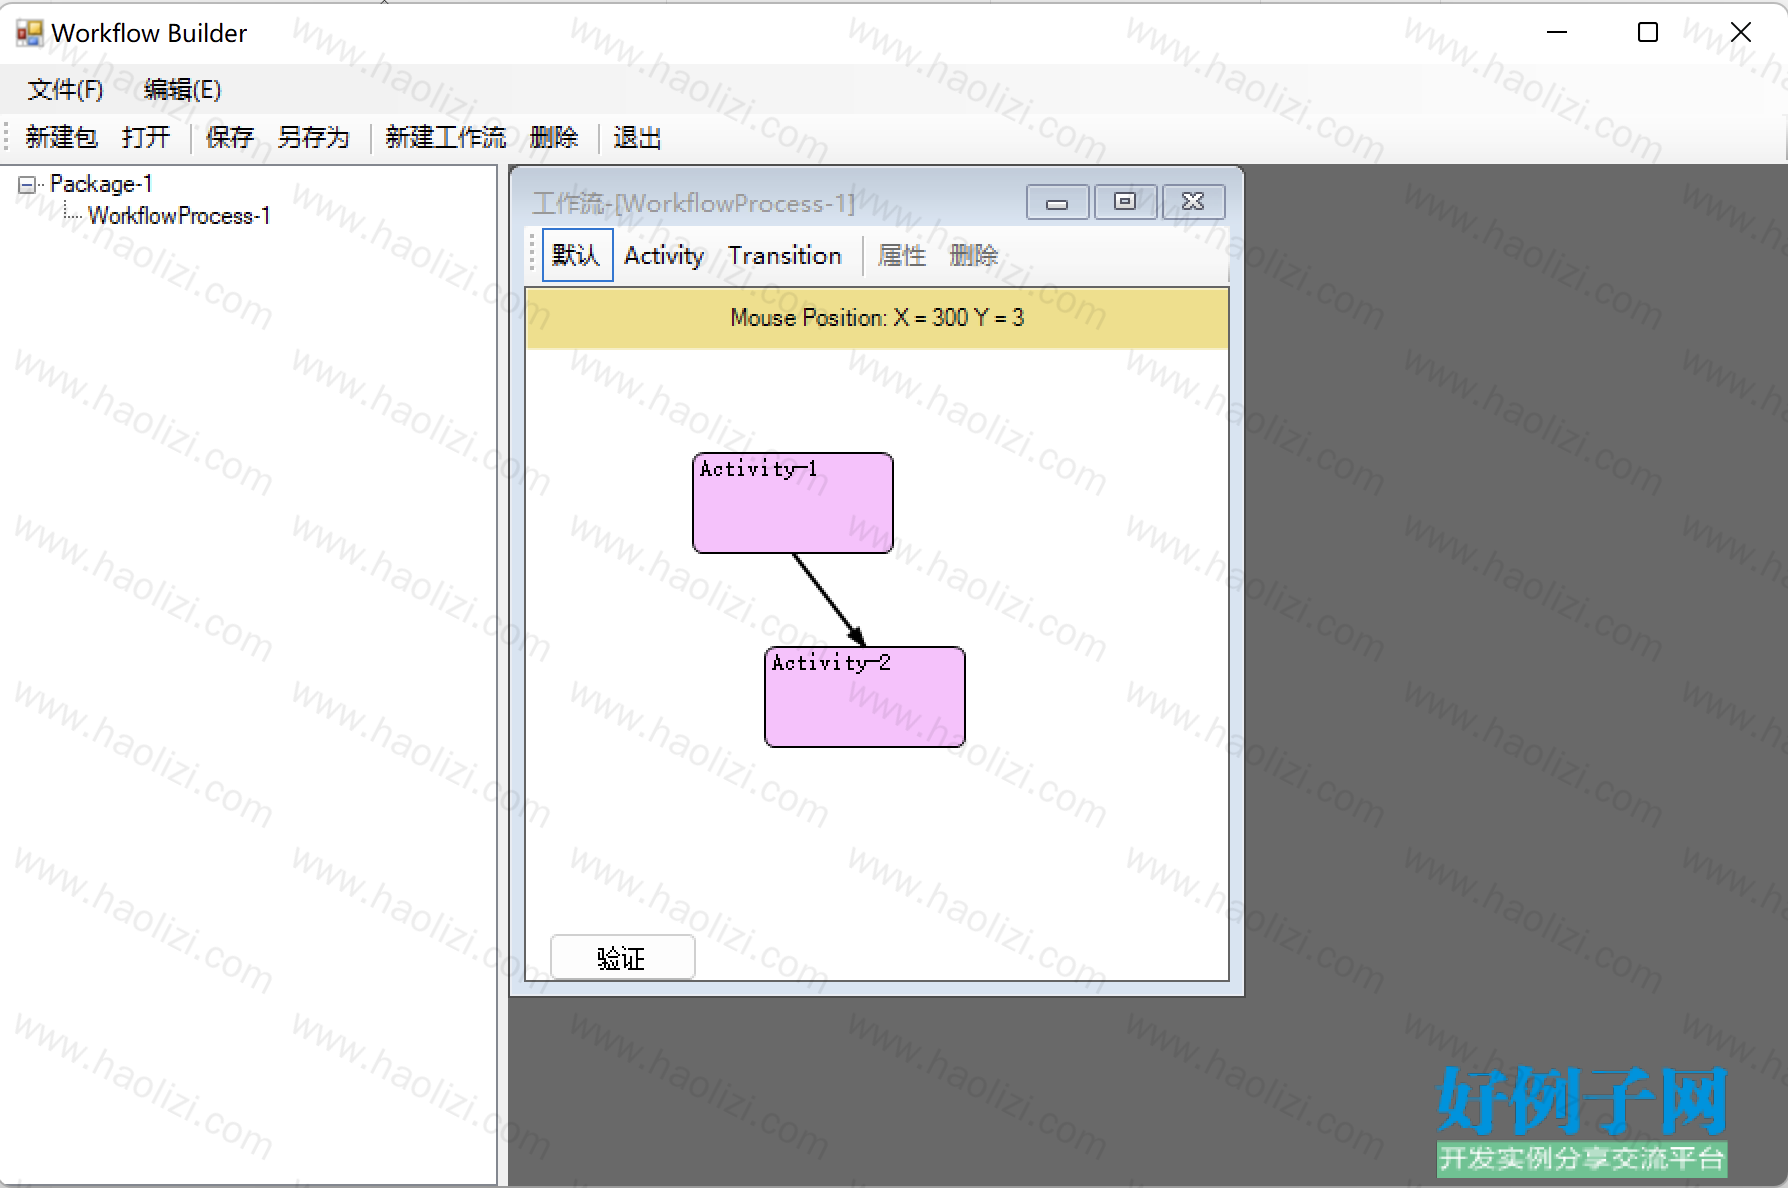1788x1188 pixels.
Task: Click 退出 in the main toolbar
Action: (x=637, y=137)
